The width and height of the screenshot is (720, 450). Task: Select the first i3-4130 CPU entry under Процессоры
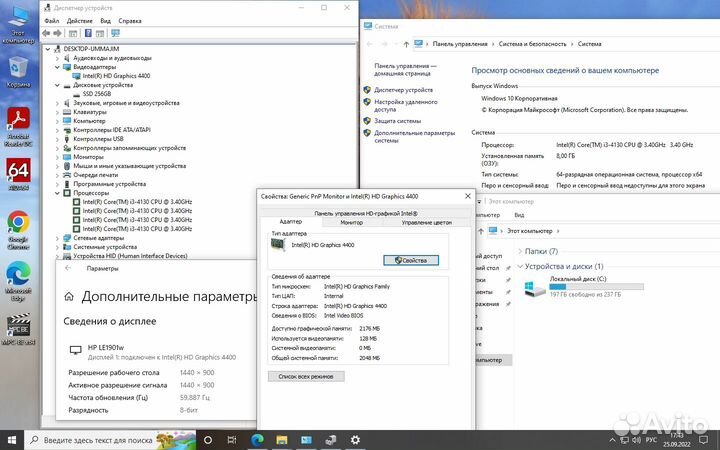tap(137, 202)
